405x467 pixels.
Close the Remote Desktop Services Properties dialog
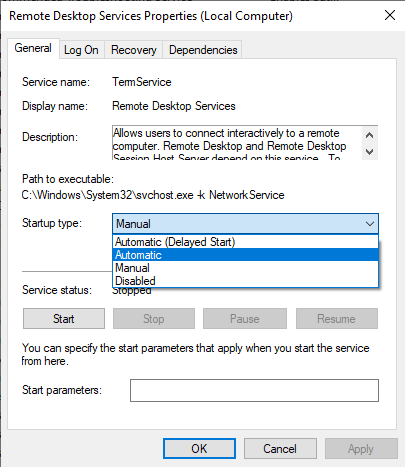(x=390, y=15)
